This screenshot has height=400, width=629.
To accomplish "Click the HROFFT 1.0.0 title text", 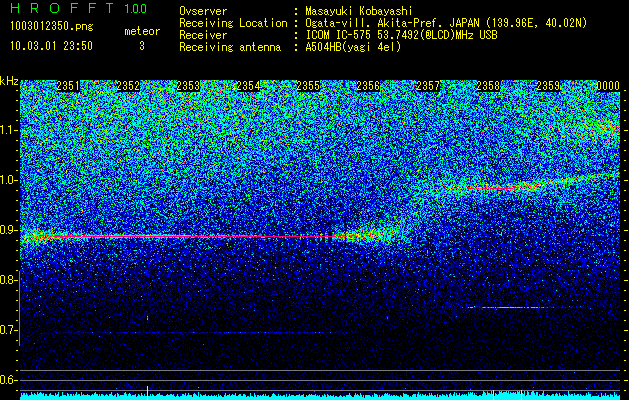I will coord(78,8).
